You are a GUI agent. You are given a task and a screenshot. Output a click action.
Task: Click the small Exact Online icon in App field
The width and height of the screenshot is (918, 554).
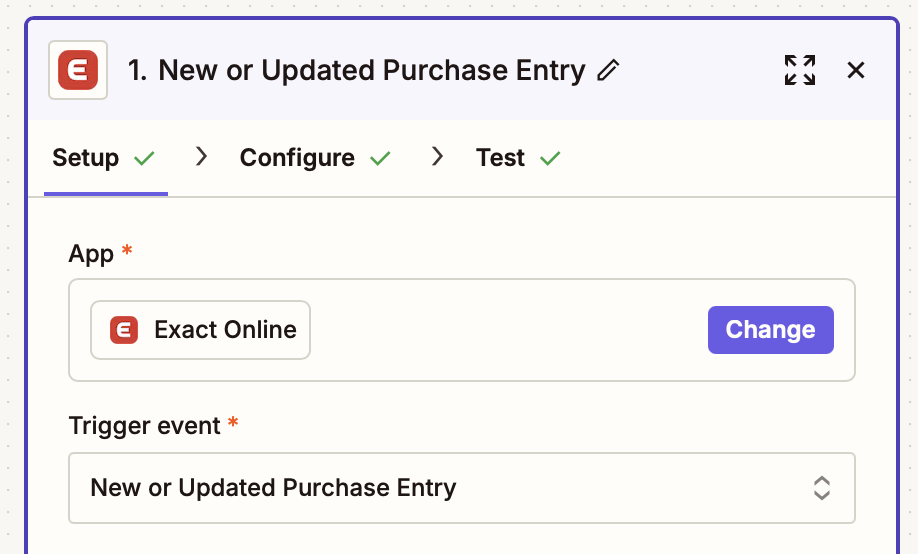[124, 330]
